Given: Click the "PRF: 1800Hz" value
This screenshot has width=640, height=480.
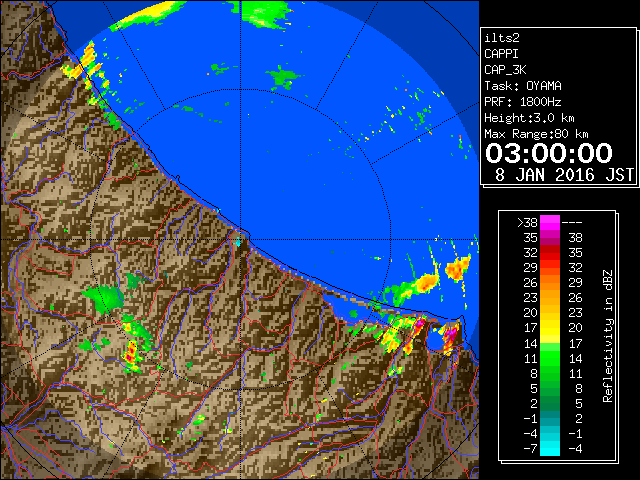Looking at the screenshot, I should tap(523, 102).
